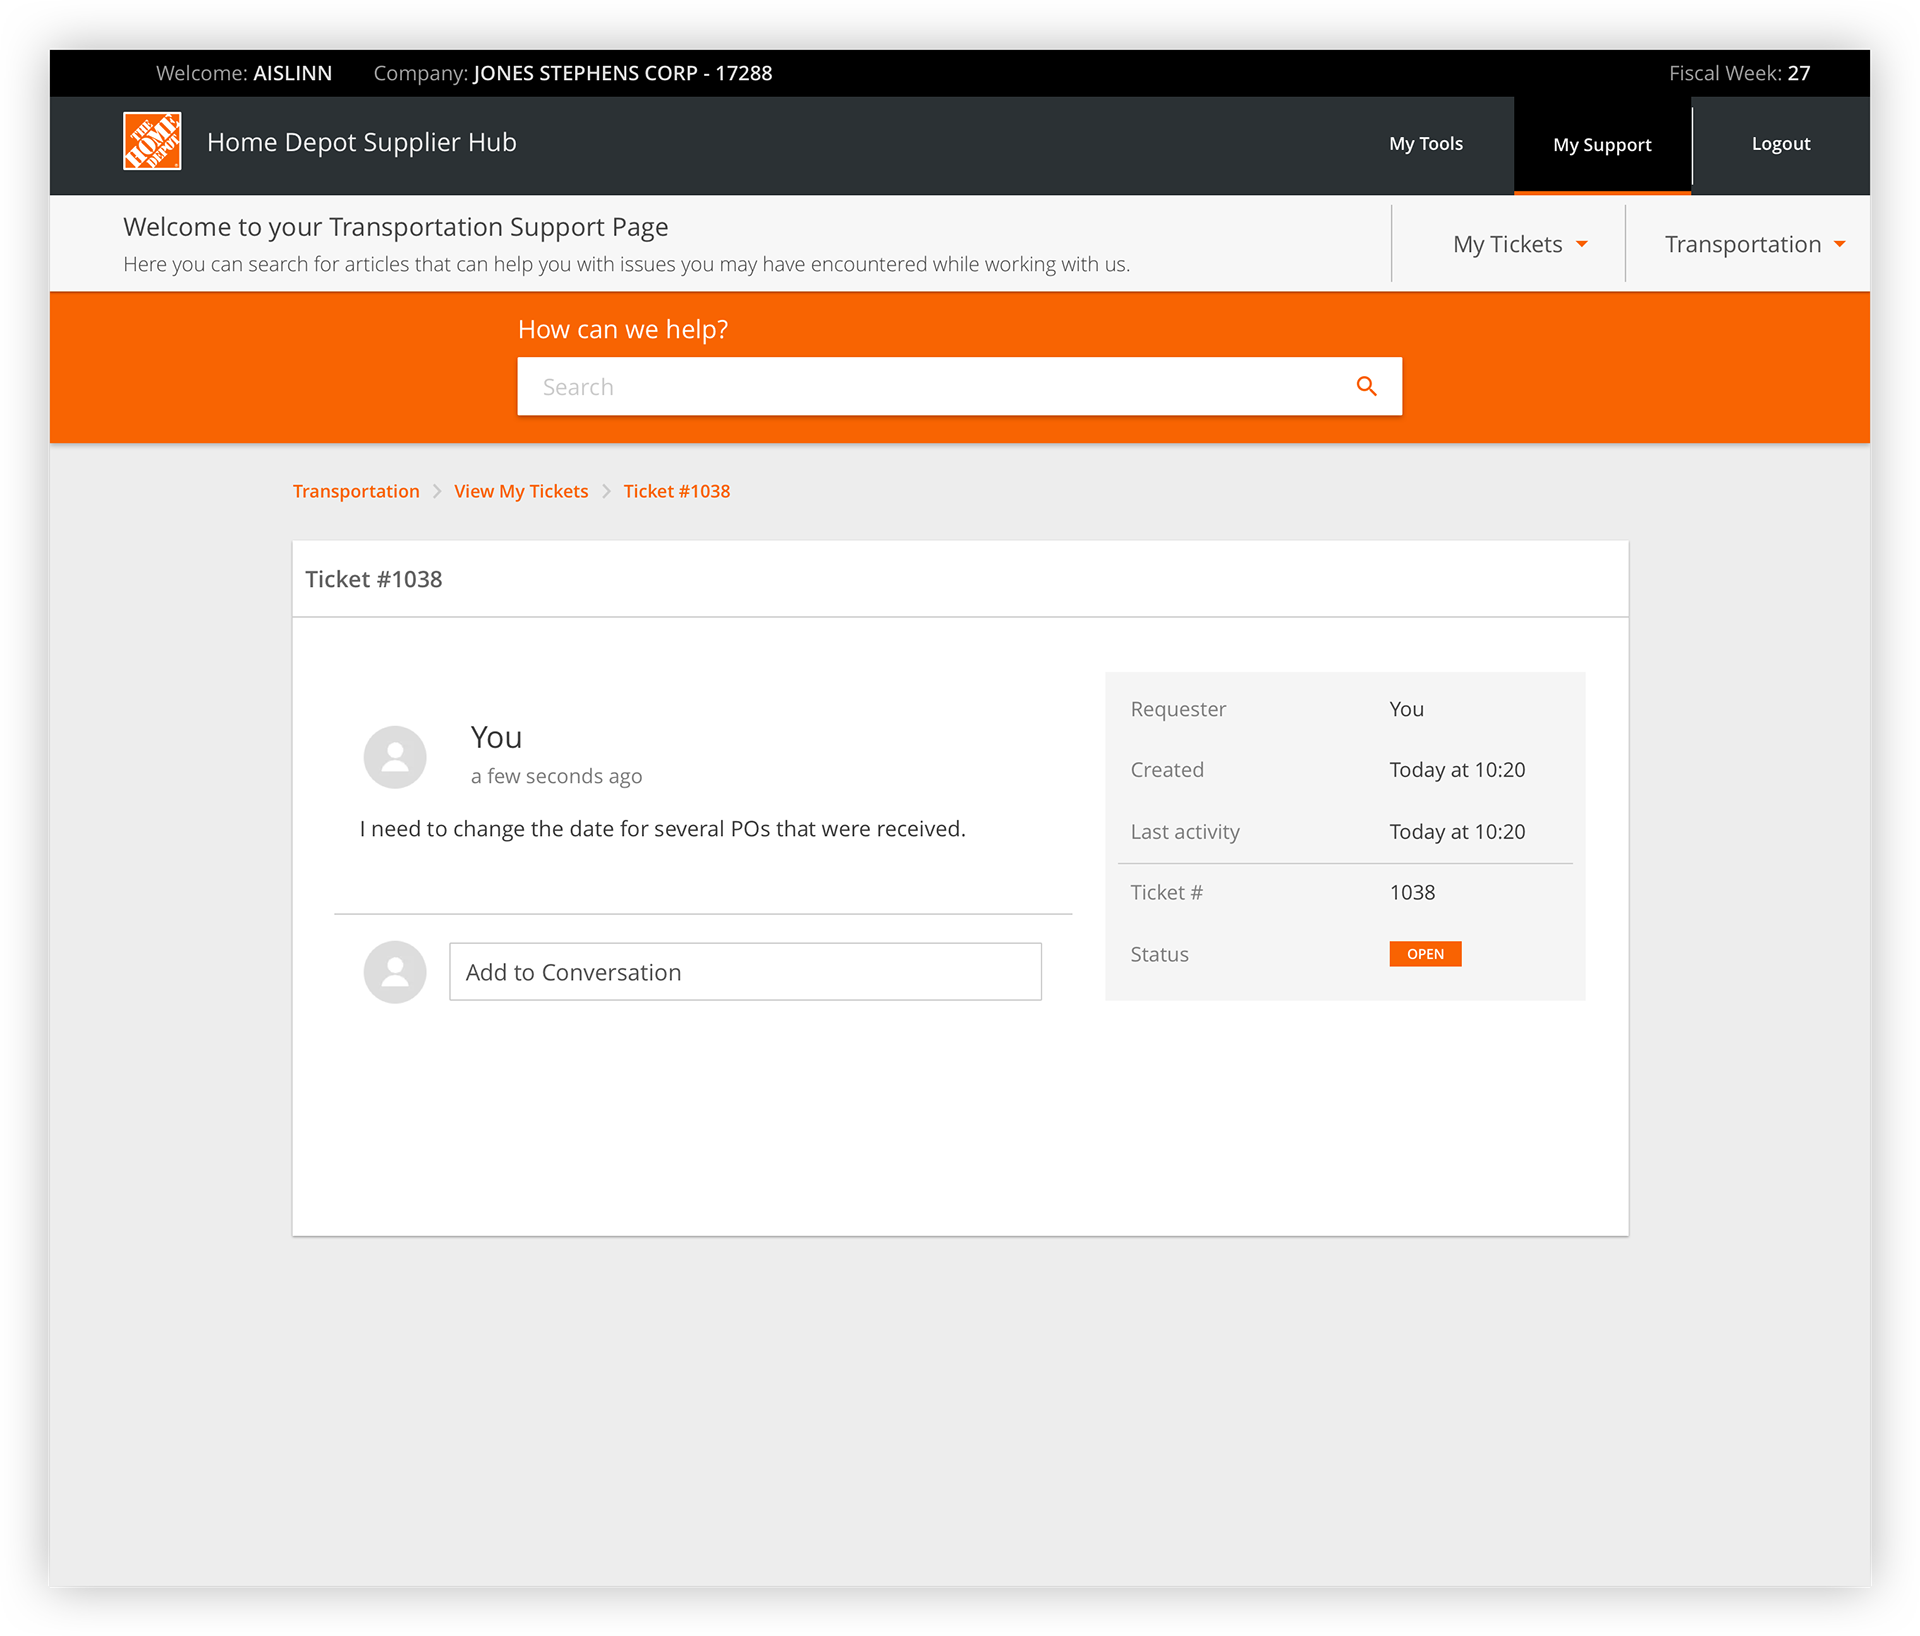Click the Created value 'Today at 10:20'
This screenshot has height=1636, width=1920.
coord(1457,770)
